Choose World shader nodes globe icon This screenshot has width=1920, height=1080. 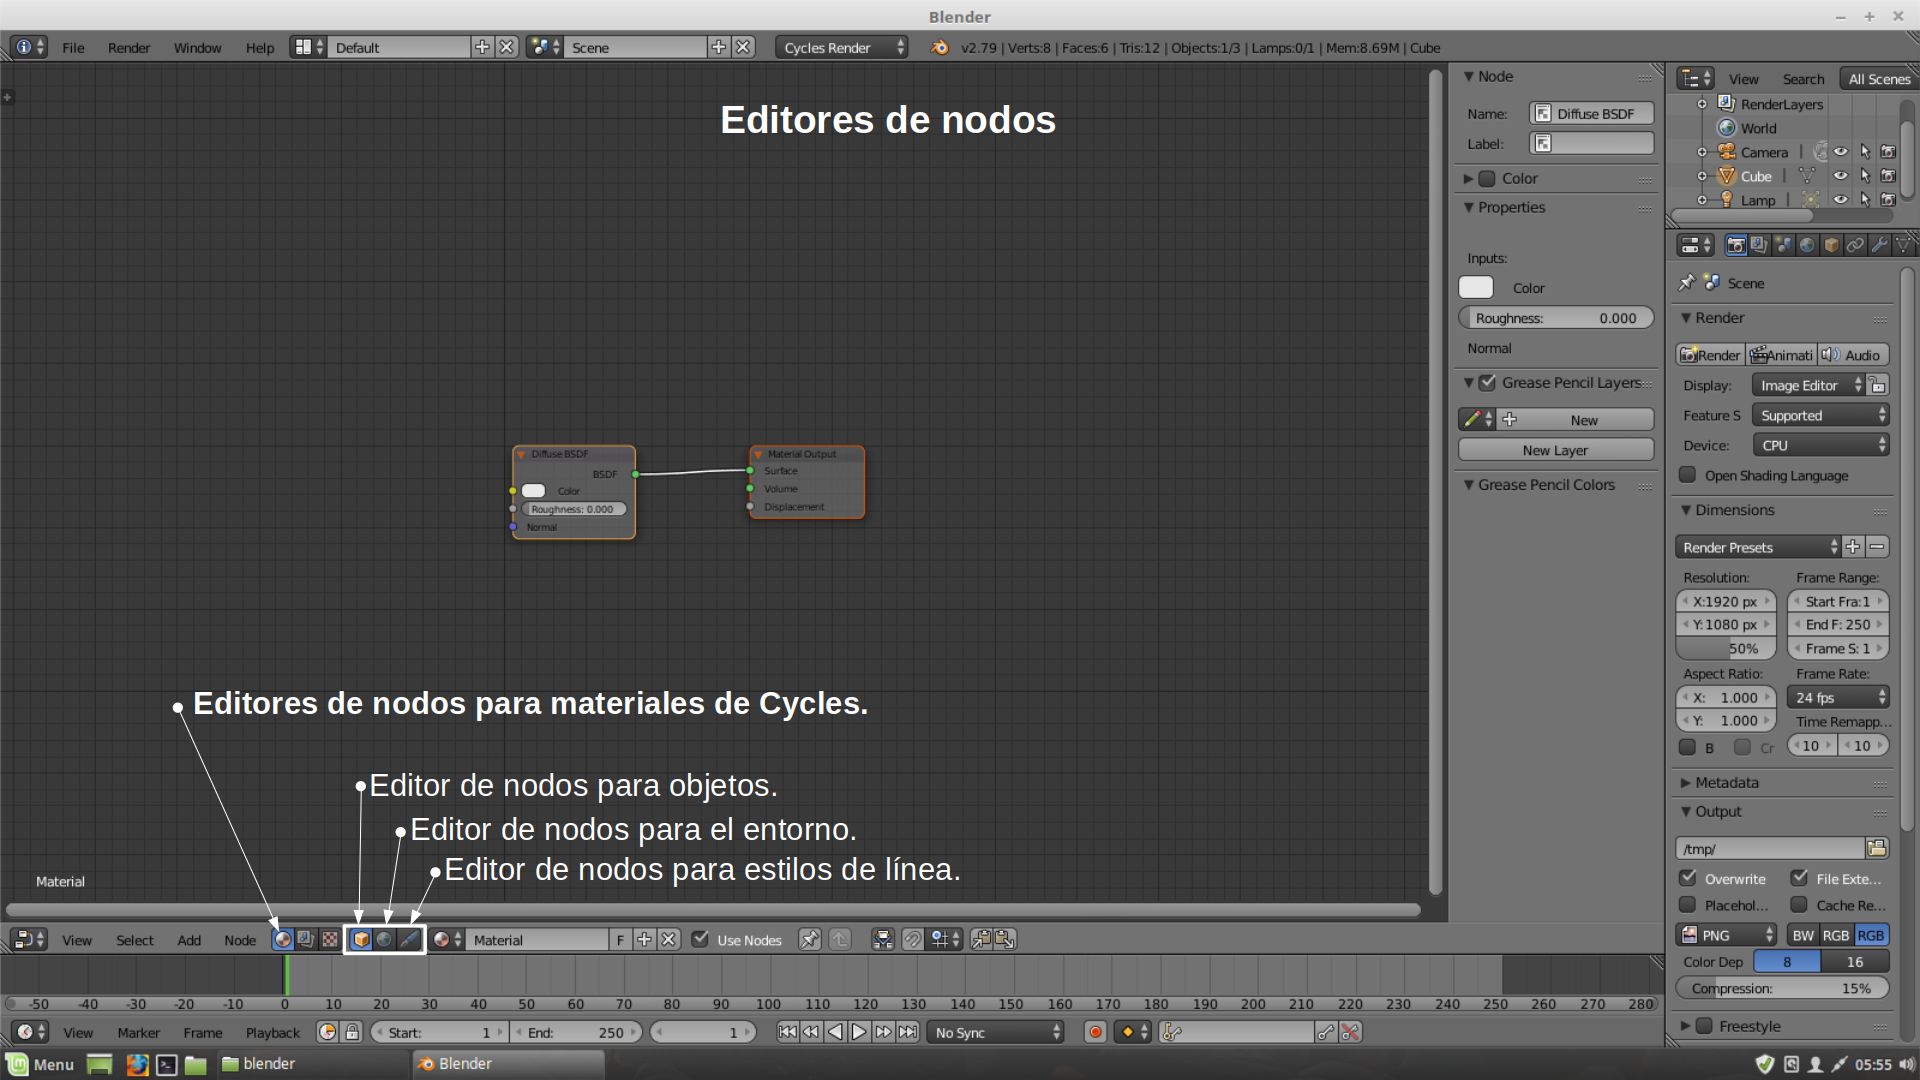[384, 939]
